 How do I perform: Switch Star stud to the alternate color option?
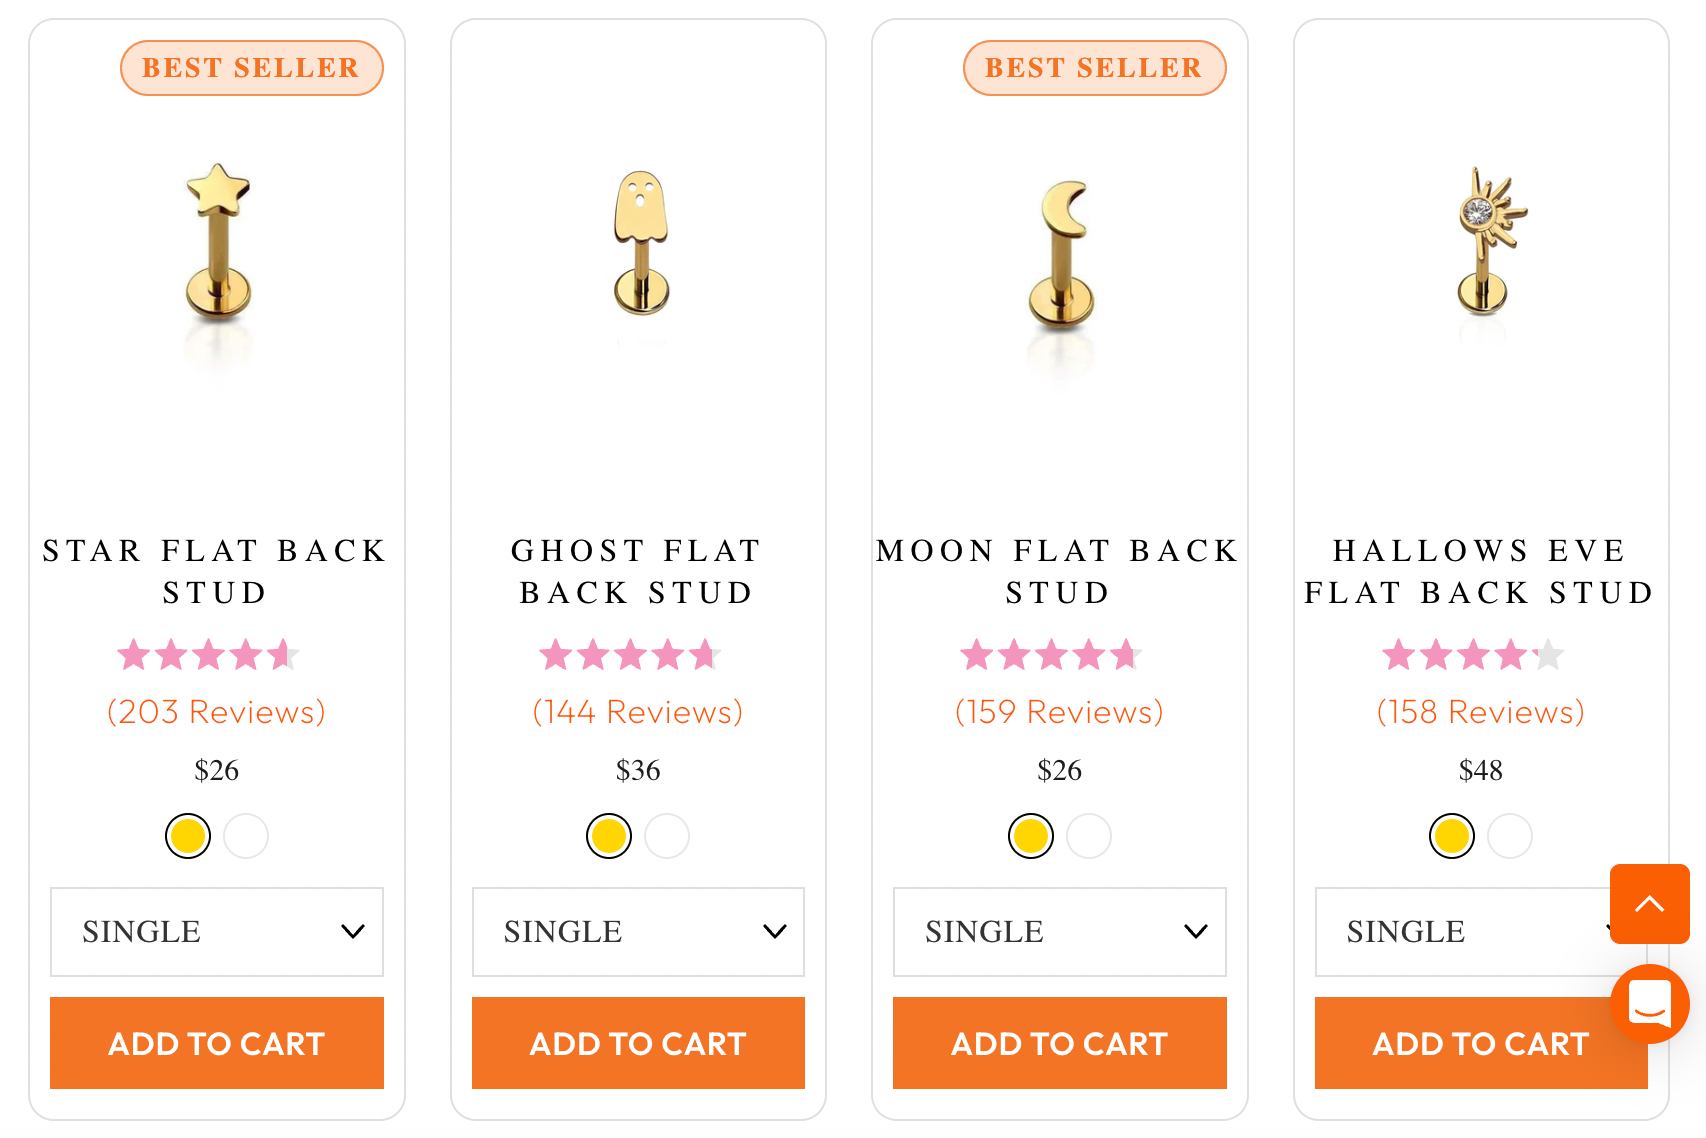246,836
